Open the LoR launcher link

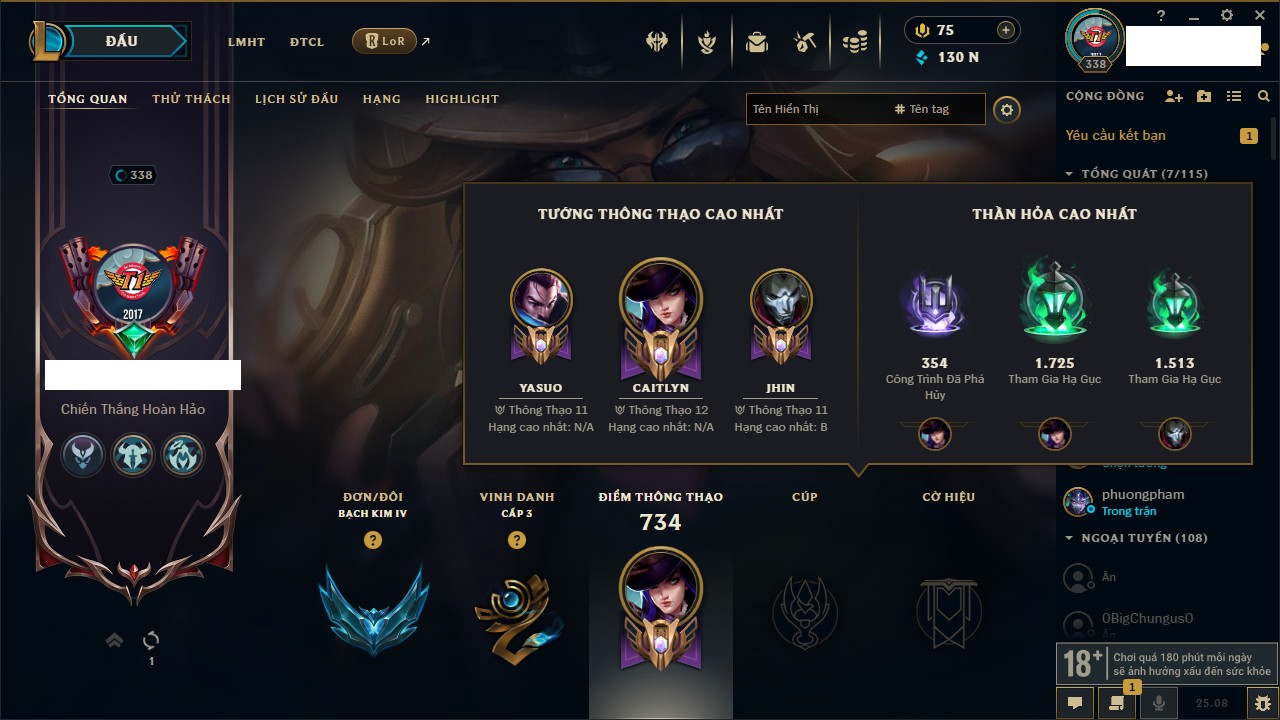tap(384, 41)
